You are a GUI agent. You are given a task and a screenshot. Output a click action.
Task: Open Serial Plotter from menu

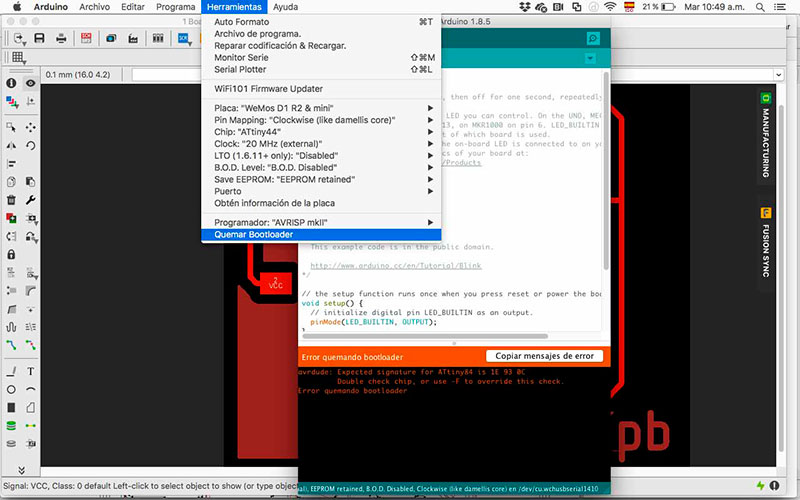(x=321, y=69)
